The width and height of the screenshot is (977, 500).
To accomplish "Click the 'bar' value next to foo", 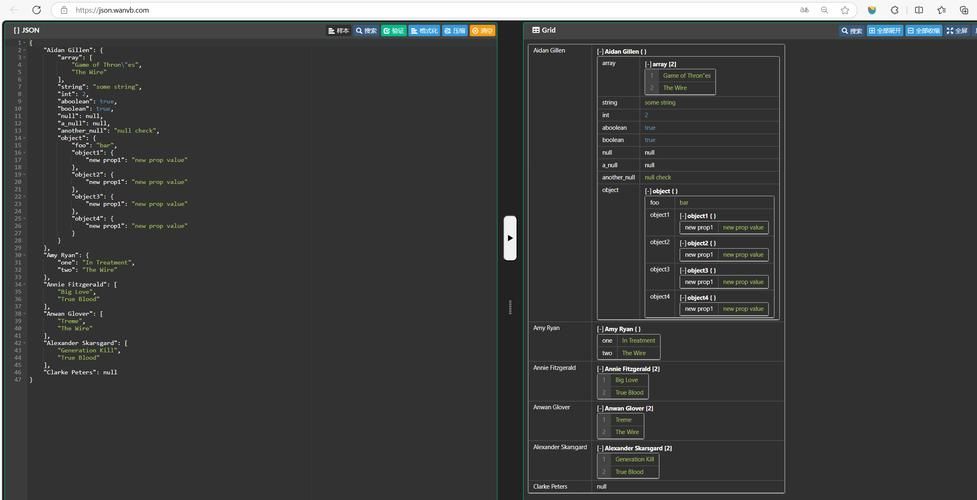I will 684,203.
